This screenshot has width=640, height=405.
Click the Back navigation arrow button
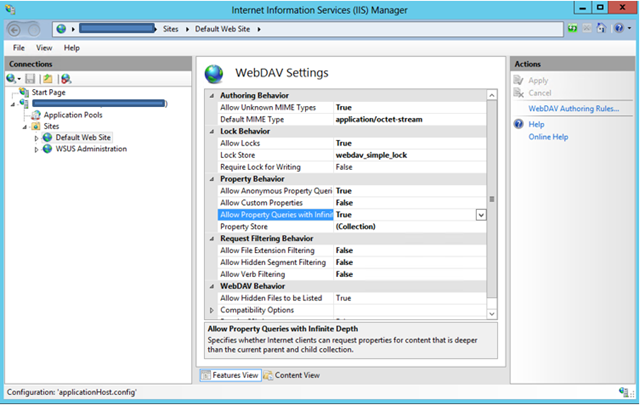(x=14, y=30)
